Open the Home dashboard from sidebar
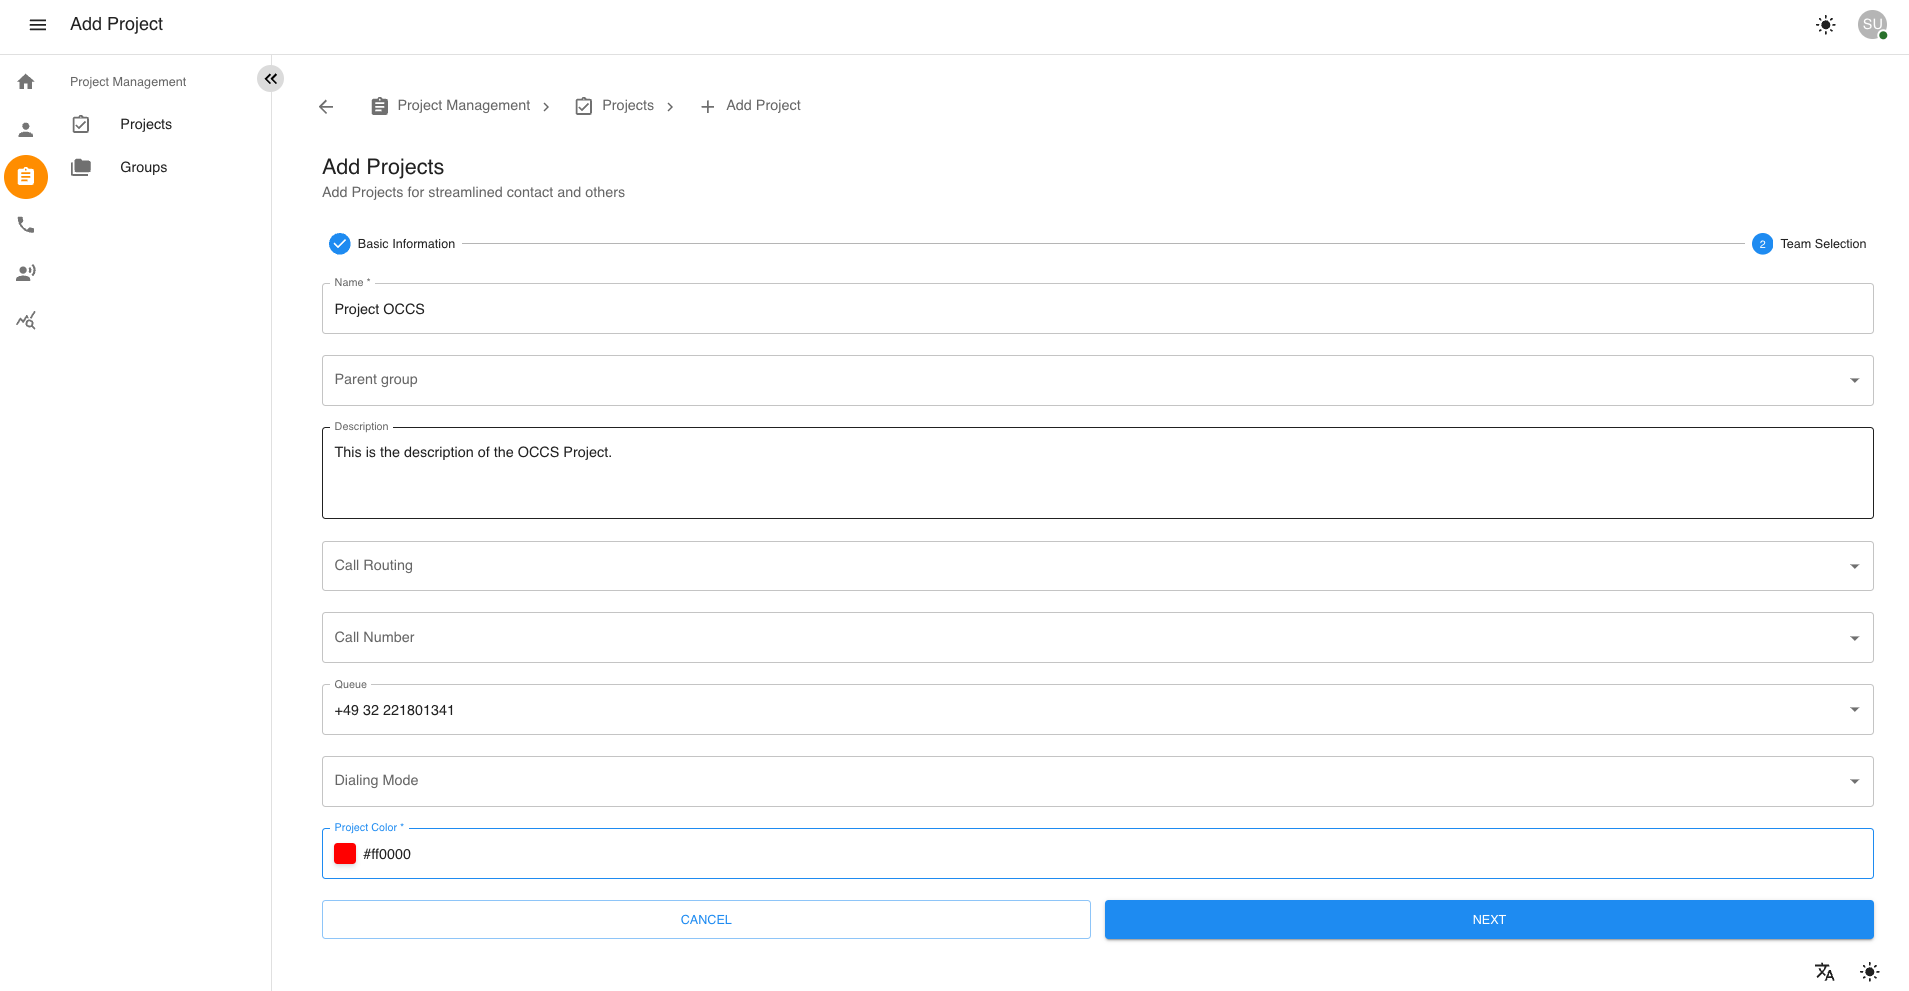 click(x=25, y=80)
